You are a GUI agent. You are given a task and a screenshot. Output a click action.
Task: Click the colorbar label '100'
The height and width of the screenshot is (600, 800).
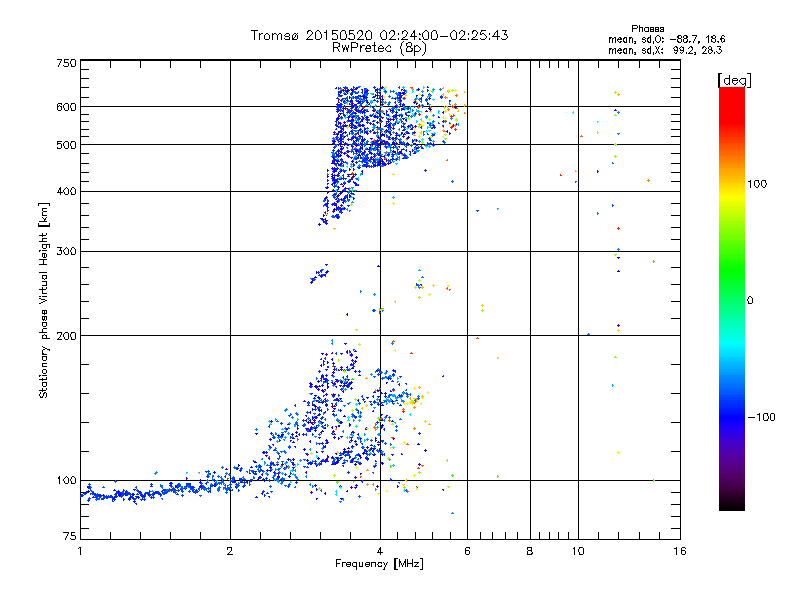pos(757,184)
